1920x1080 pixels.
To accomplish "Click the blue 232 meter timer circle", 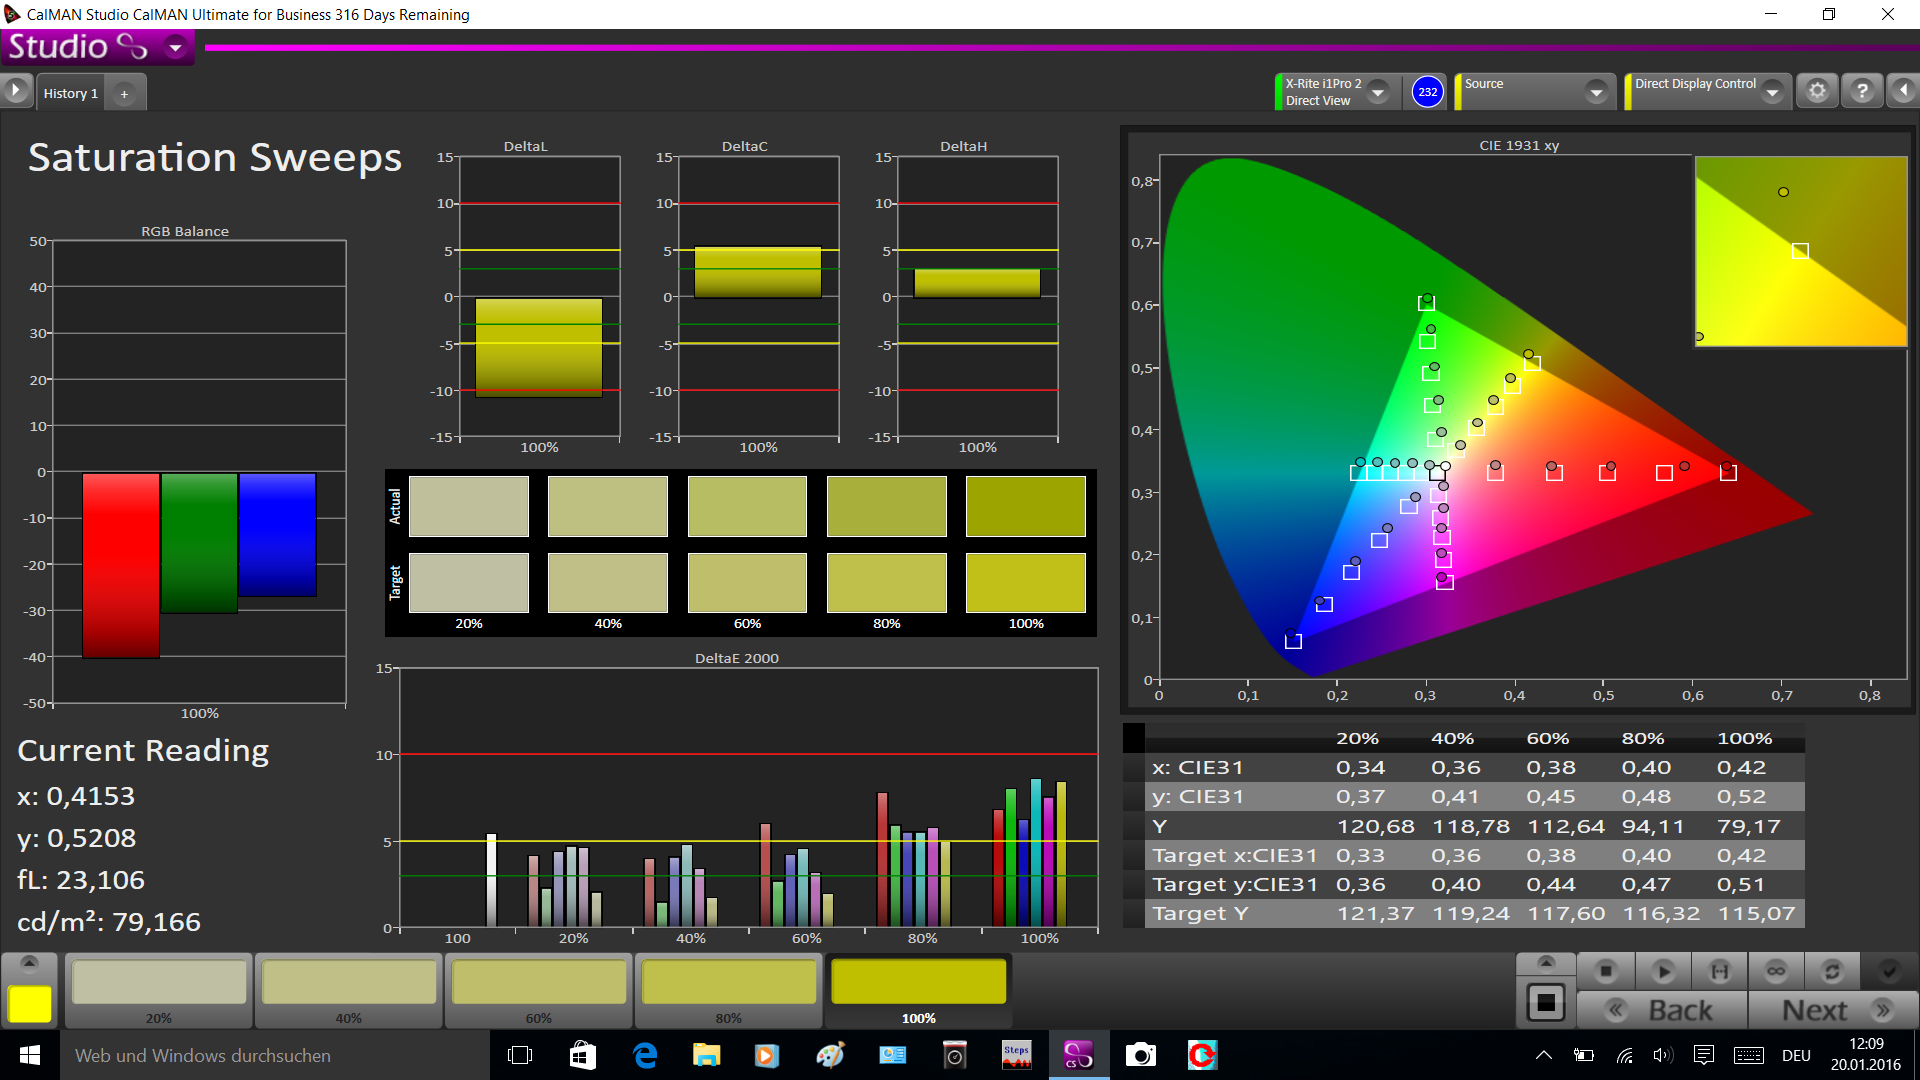I will pos(1427,92).
